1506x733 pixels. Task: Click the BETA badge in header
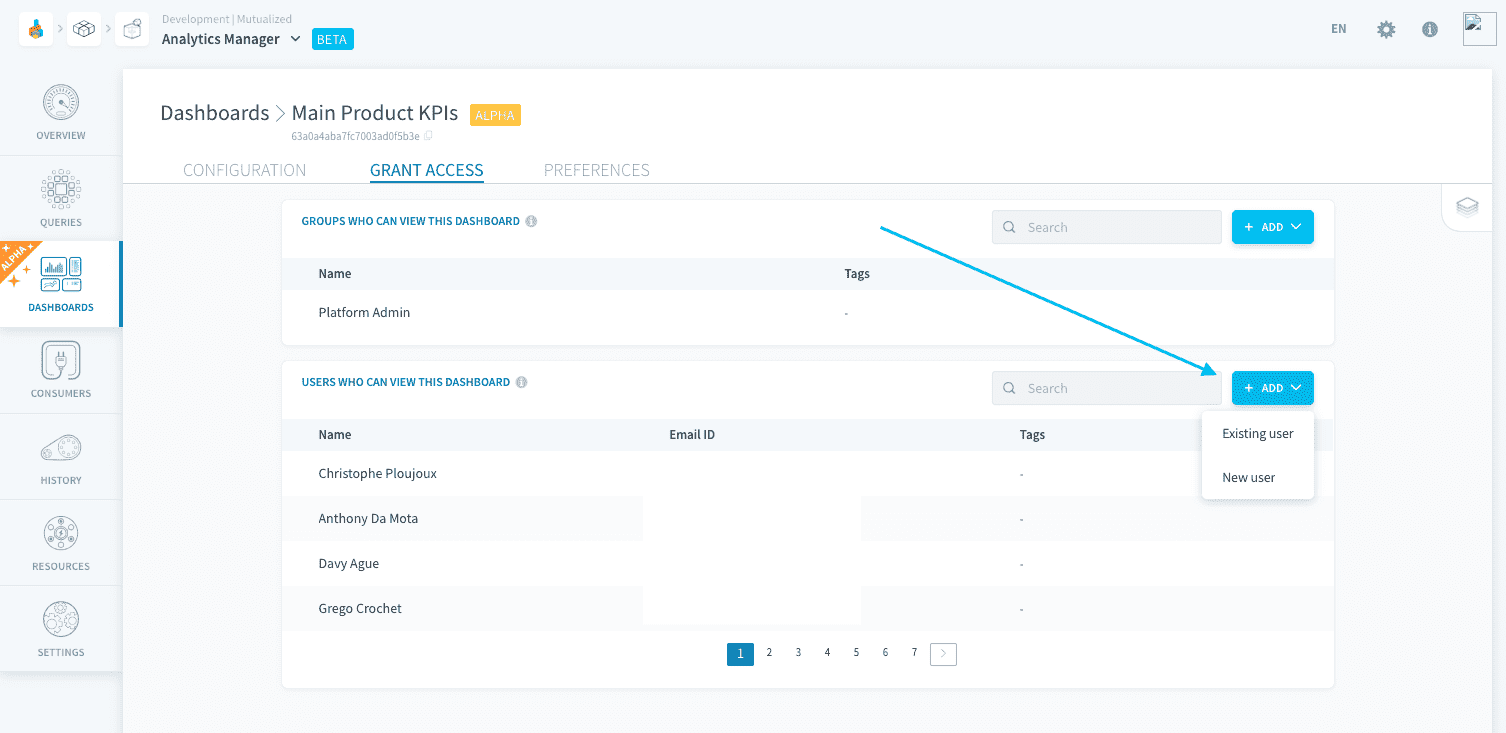(333, 39)
